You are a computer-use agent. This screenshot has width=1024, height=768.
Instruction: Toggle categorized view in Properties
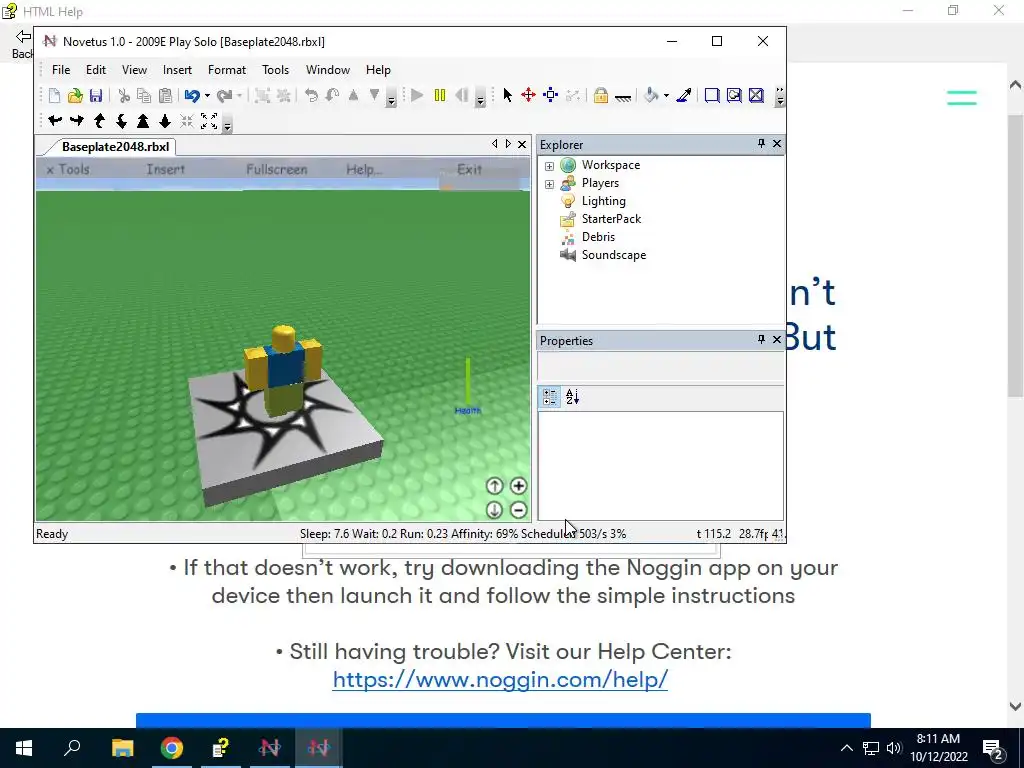click(x=550, y=396)
